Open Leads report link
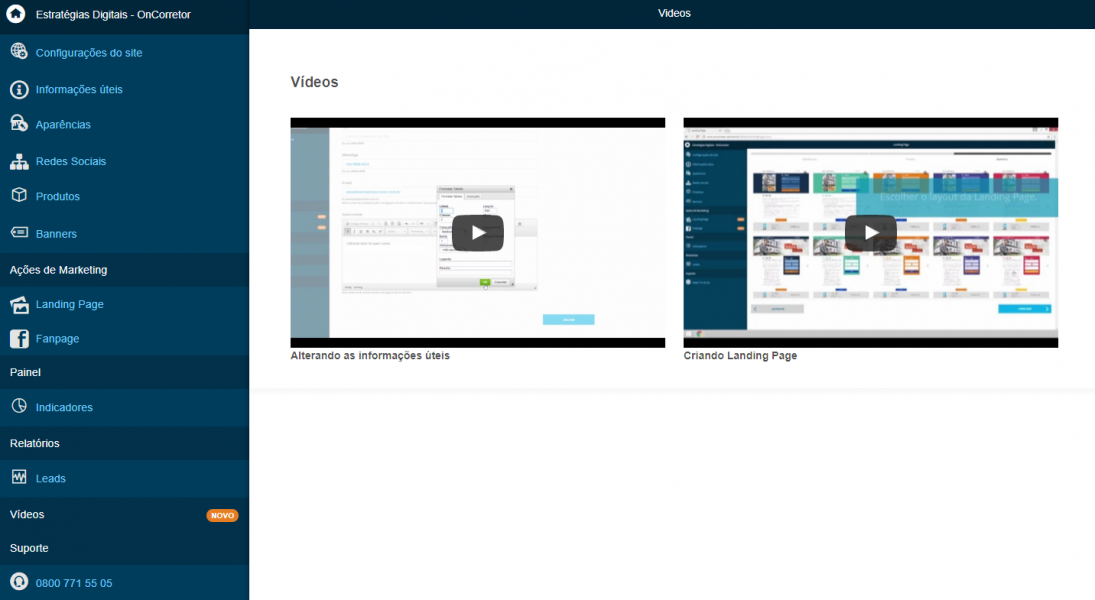The image size is (1095, 600). point(50,478)
